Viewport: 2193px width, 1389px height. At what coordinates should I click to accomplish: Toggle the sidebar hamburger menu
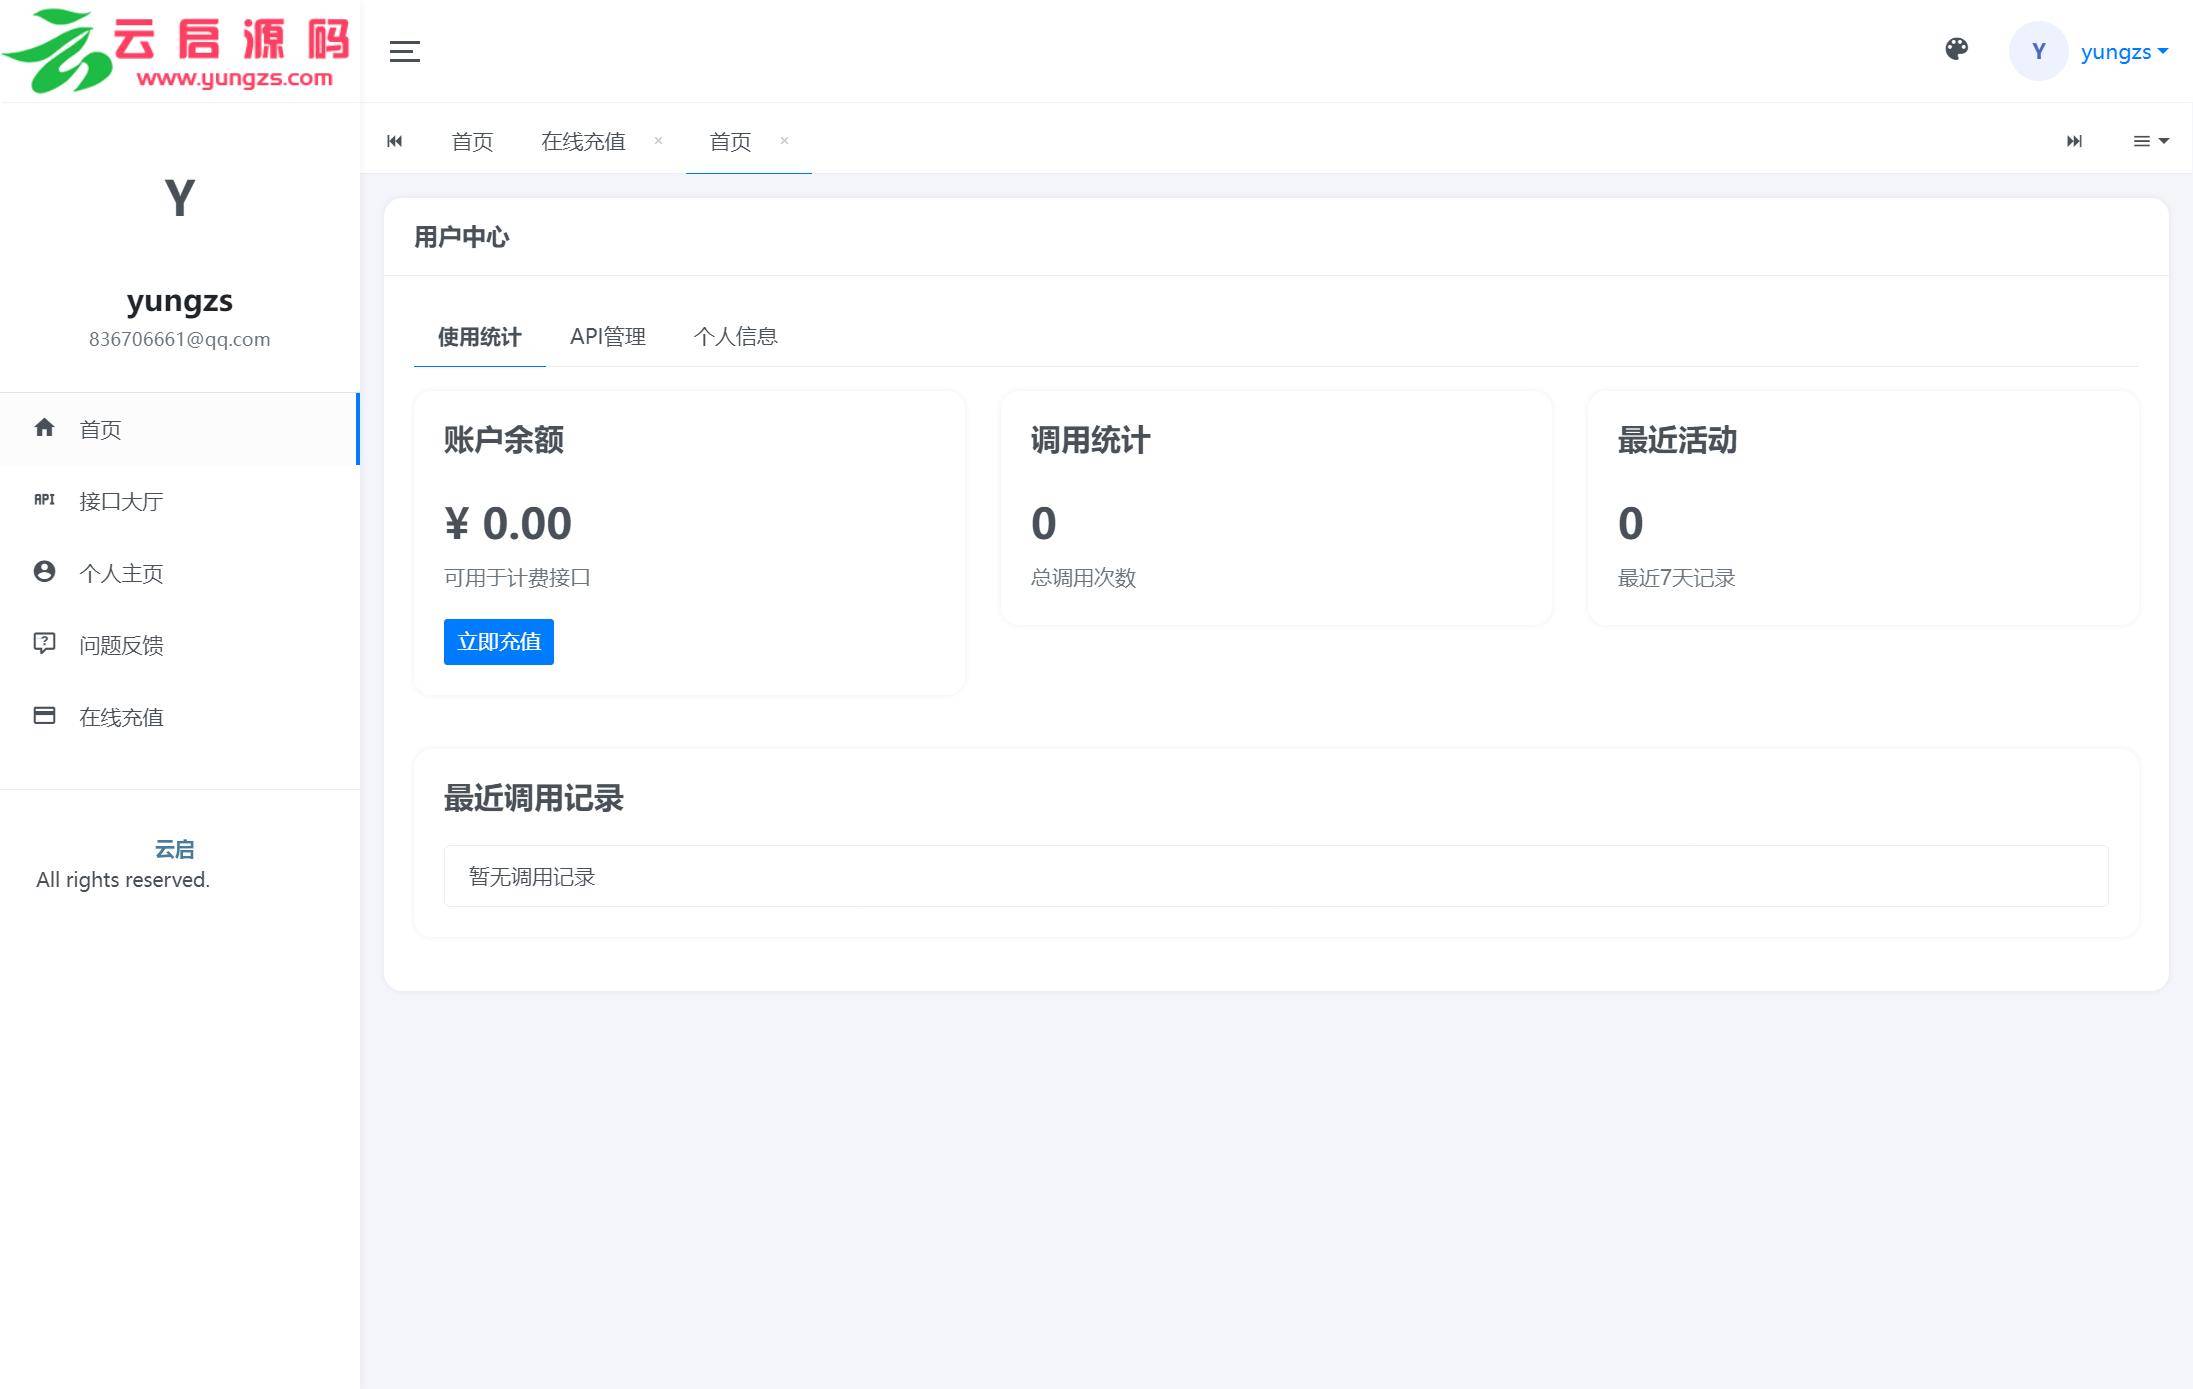(404, 51)
